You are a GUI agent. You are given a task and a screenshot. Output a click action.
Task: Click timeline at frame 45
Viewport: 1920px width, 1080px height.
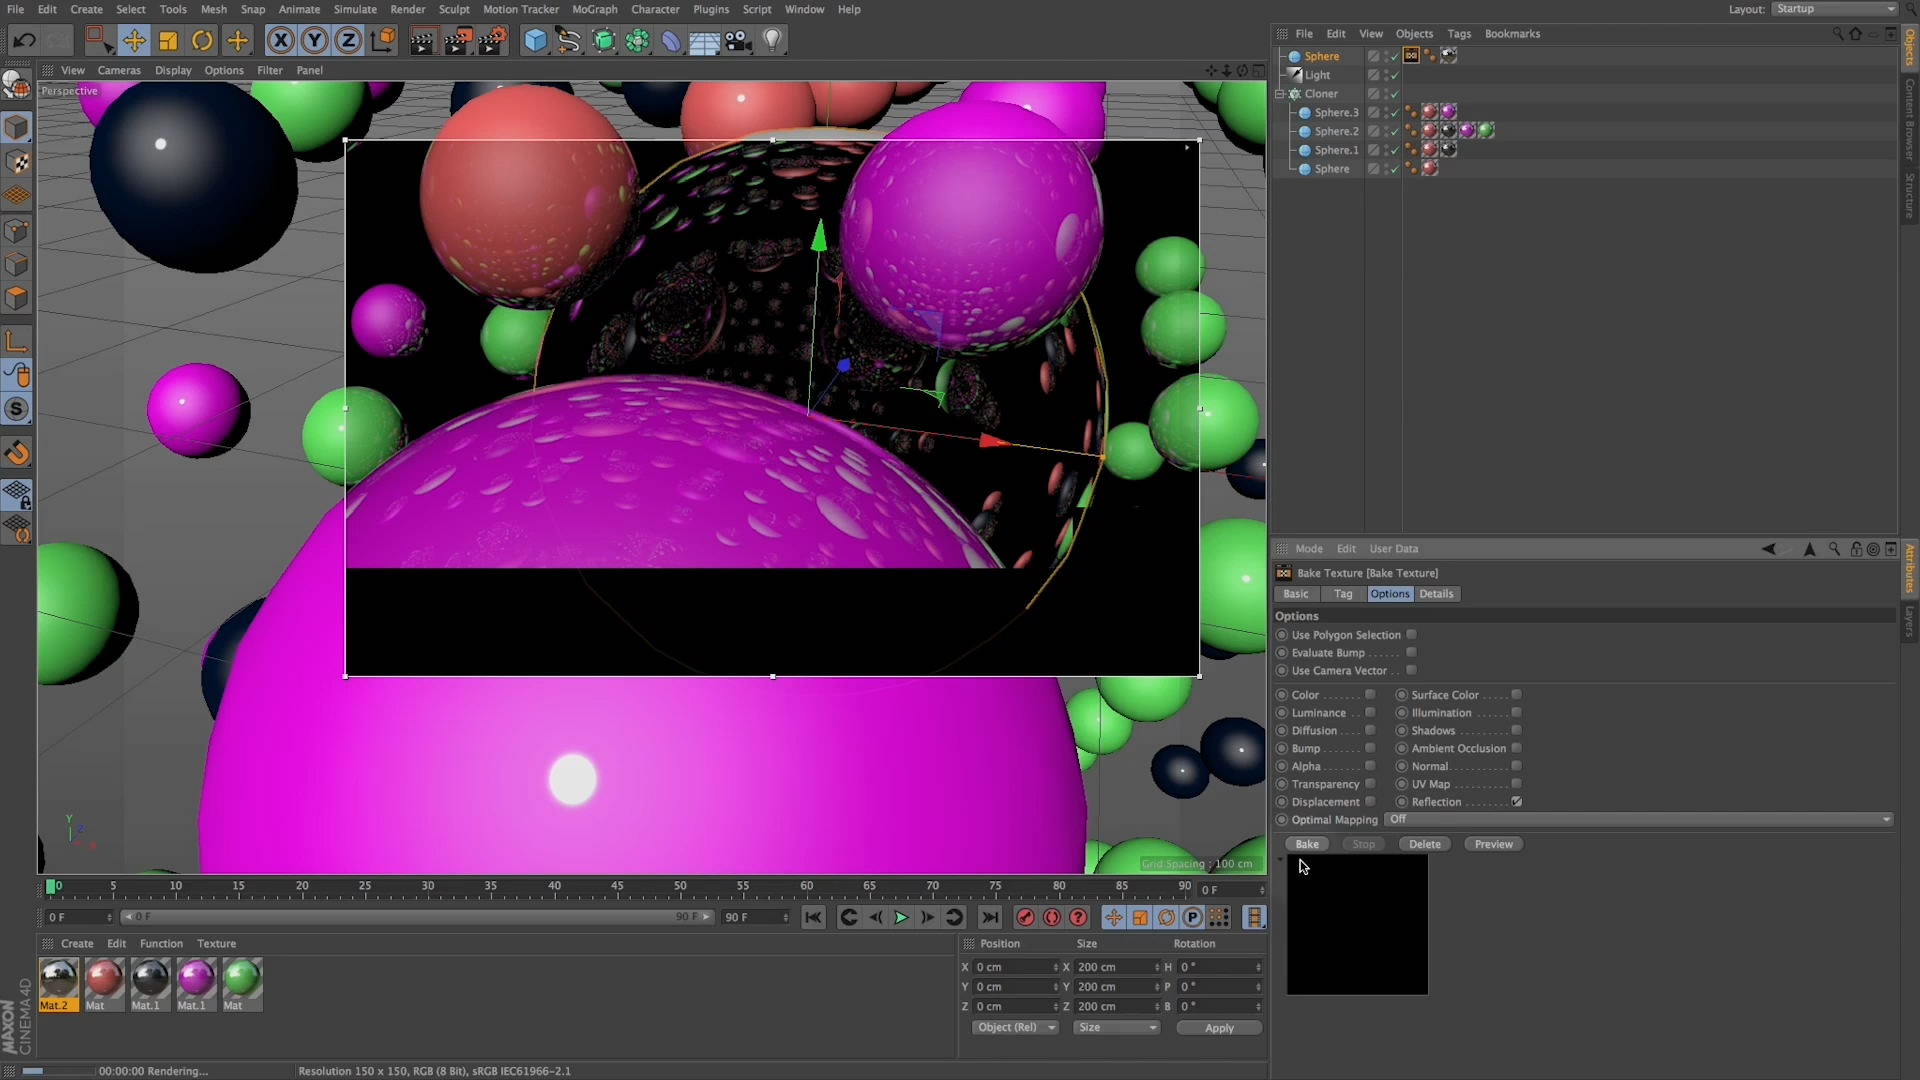click(617, 888)
